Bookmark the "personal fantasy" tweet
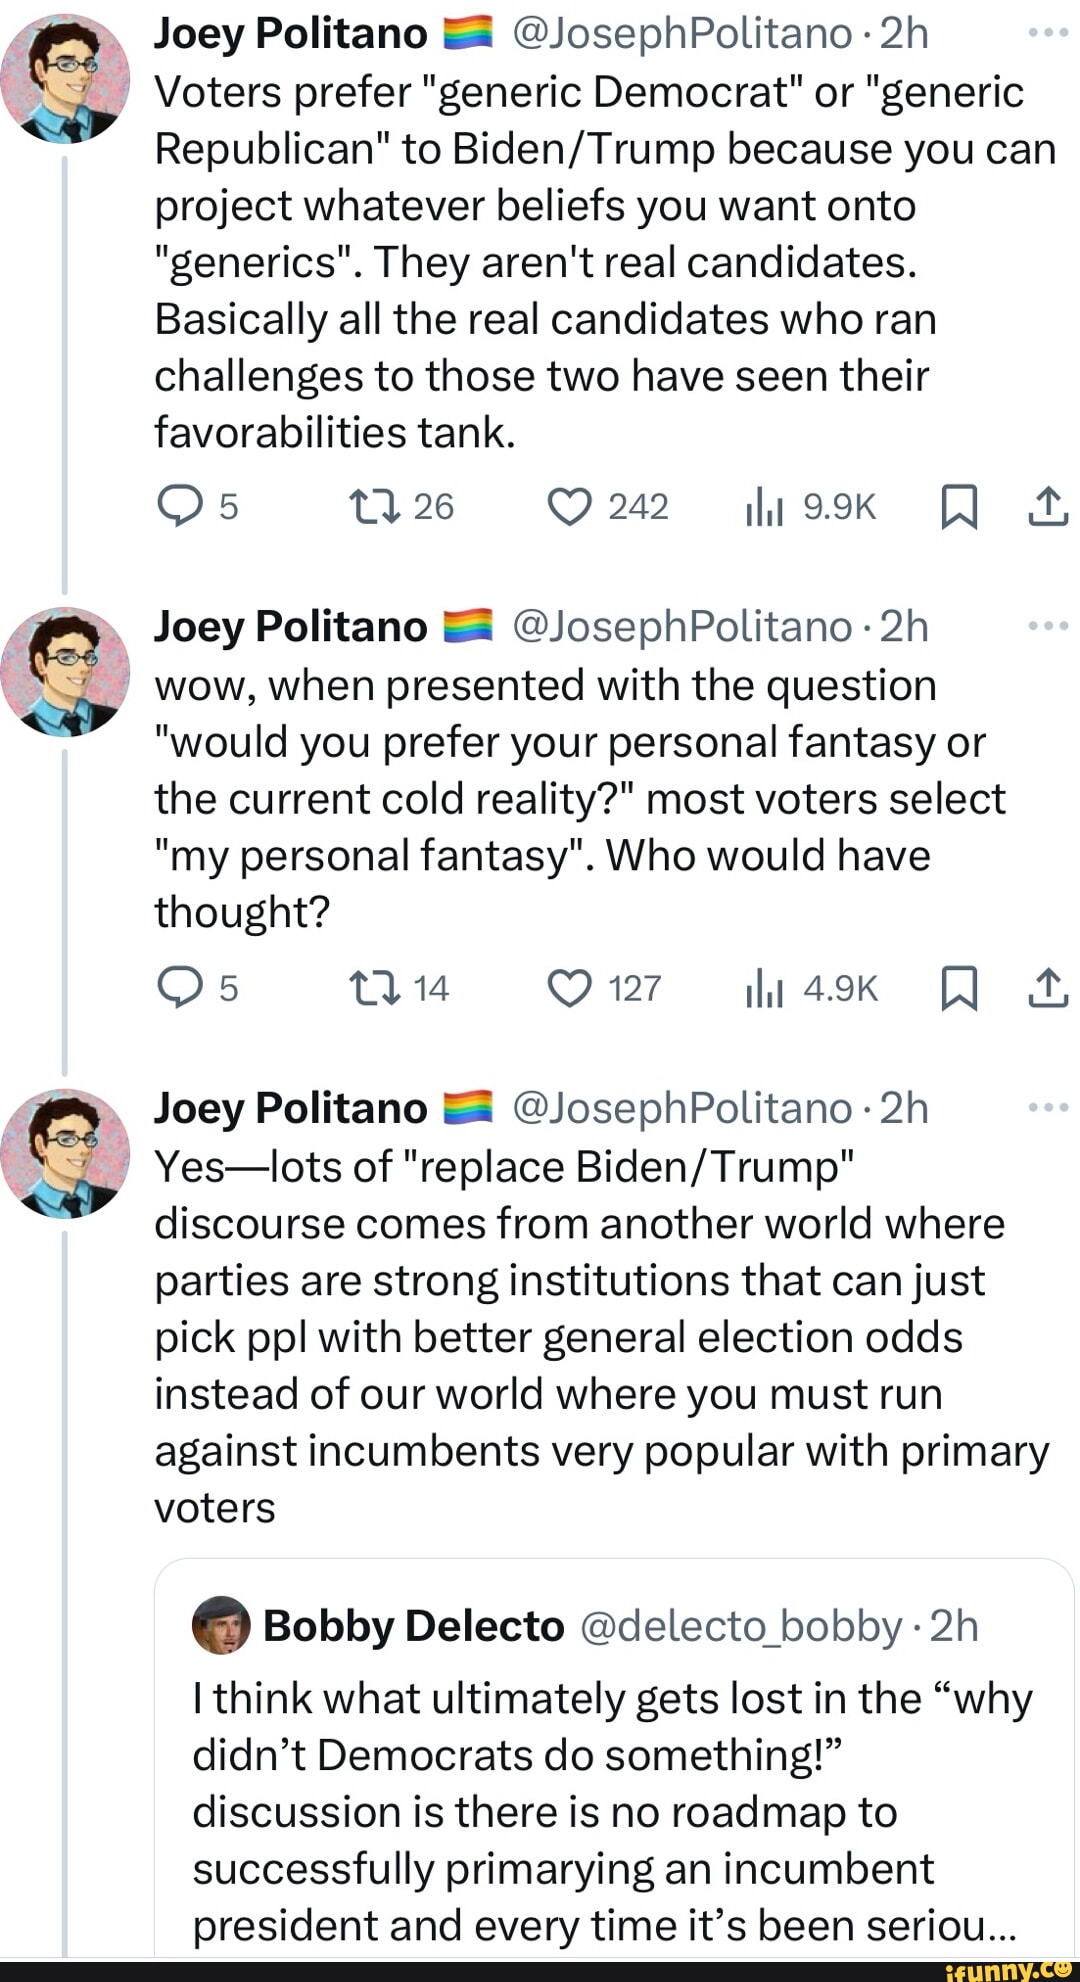The height and width of the screenshot is (1982, 1080). [959, 989]
